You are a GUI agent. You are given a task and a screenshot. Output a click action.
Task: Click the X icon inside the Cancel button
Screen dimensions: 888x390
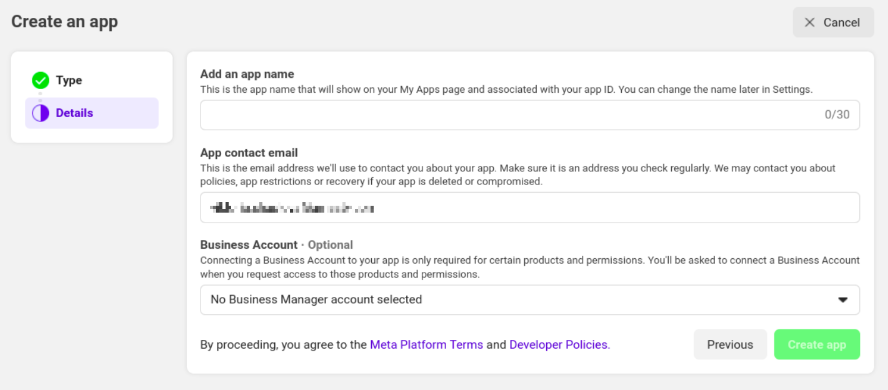(x=810, y=22)
